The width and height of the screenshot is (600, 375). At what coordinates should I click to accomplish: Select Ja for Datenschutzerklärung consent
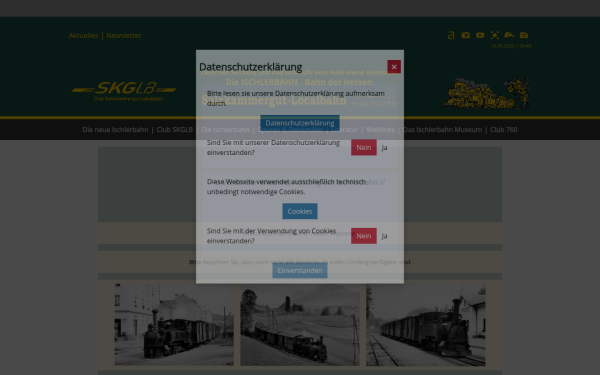point(385,147)
